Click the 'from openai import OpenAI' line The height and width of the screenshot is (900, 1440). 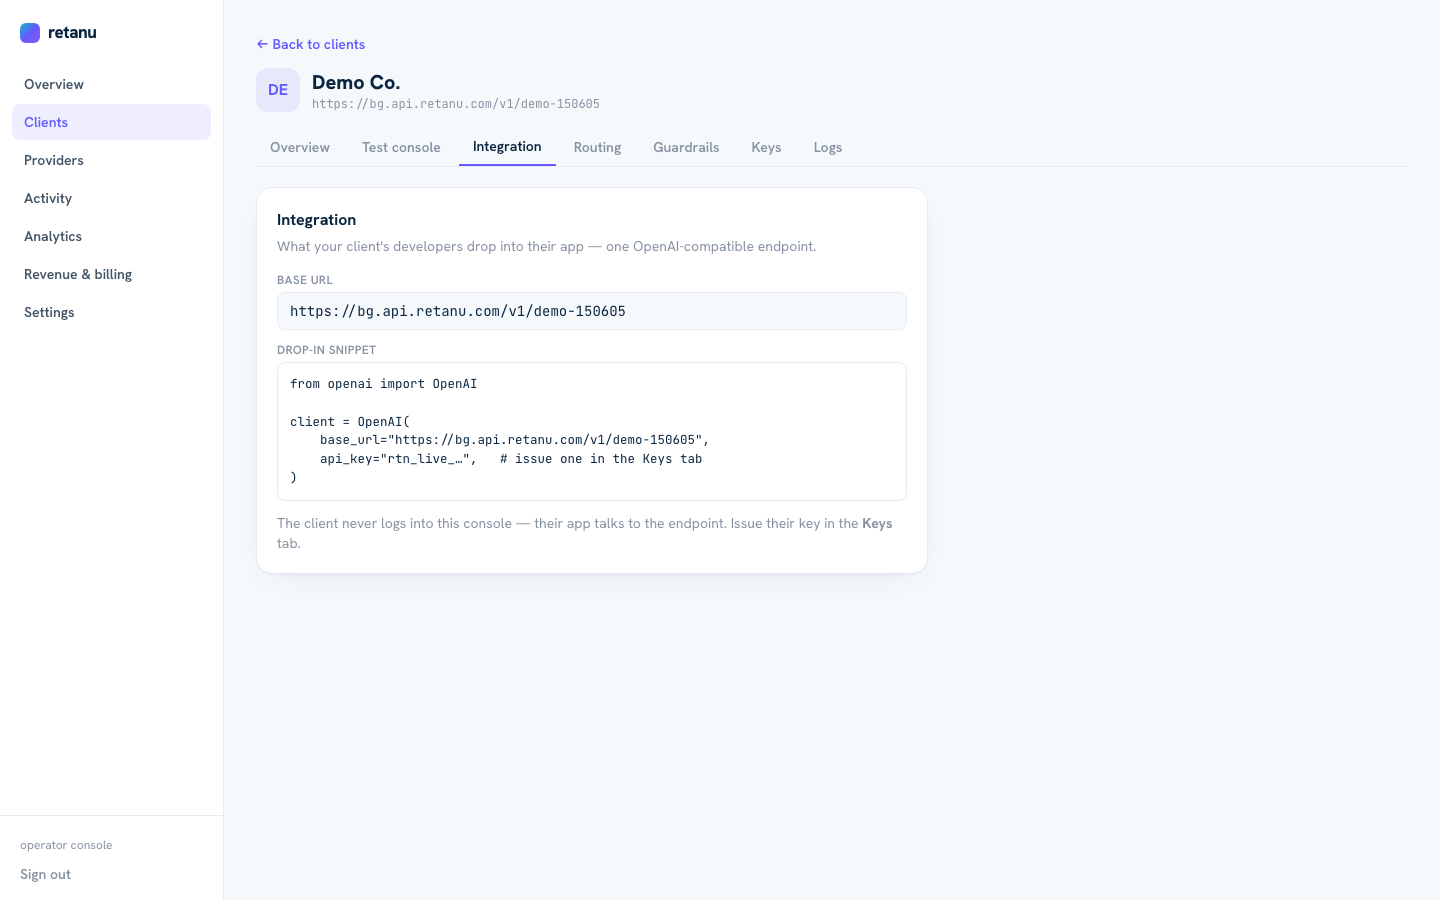383,384
